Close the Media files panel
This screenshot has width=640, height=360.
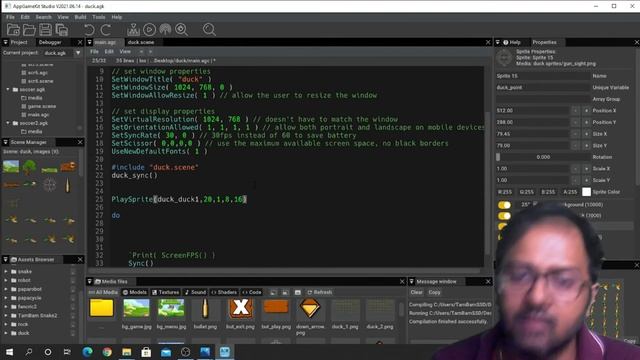click(402, 282)
